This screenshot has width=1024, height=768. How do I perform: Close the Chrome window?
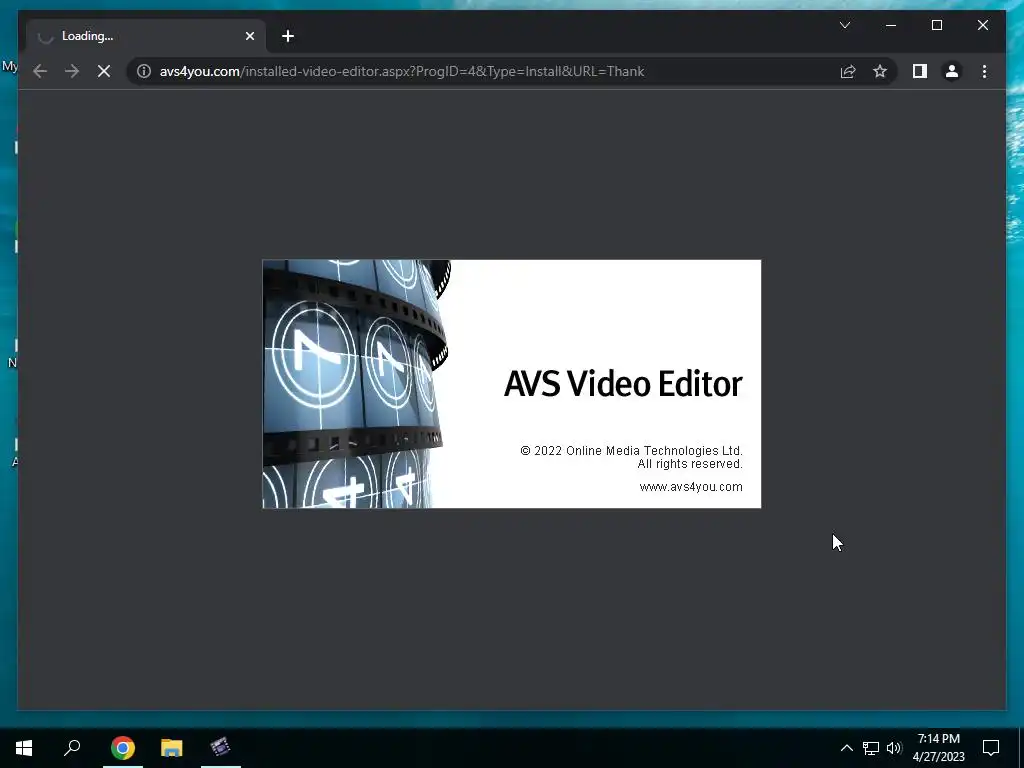point(982,25)
